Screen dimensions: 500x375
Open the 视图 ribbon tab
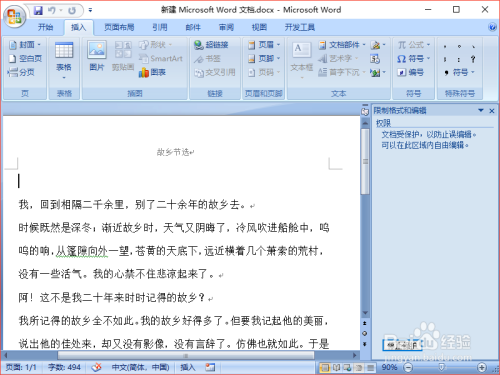click(x=259, y=27)
